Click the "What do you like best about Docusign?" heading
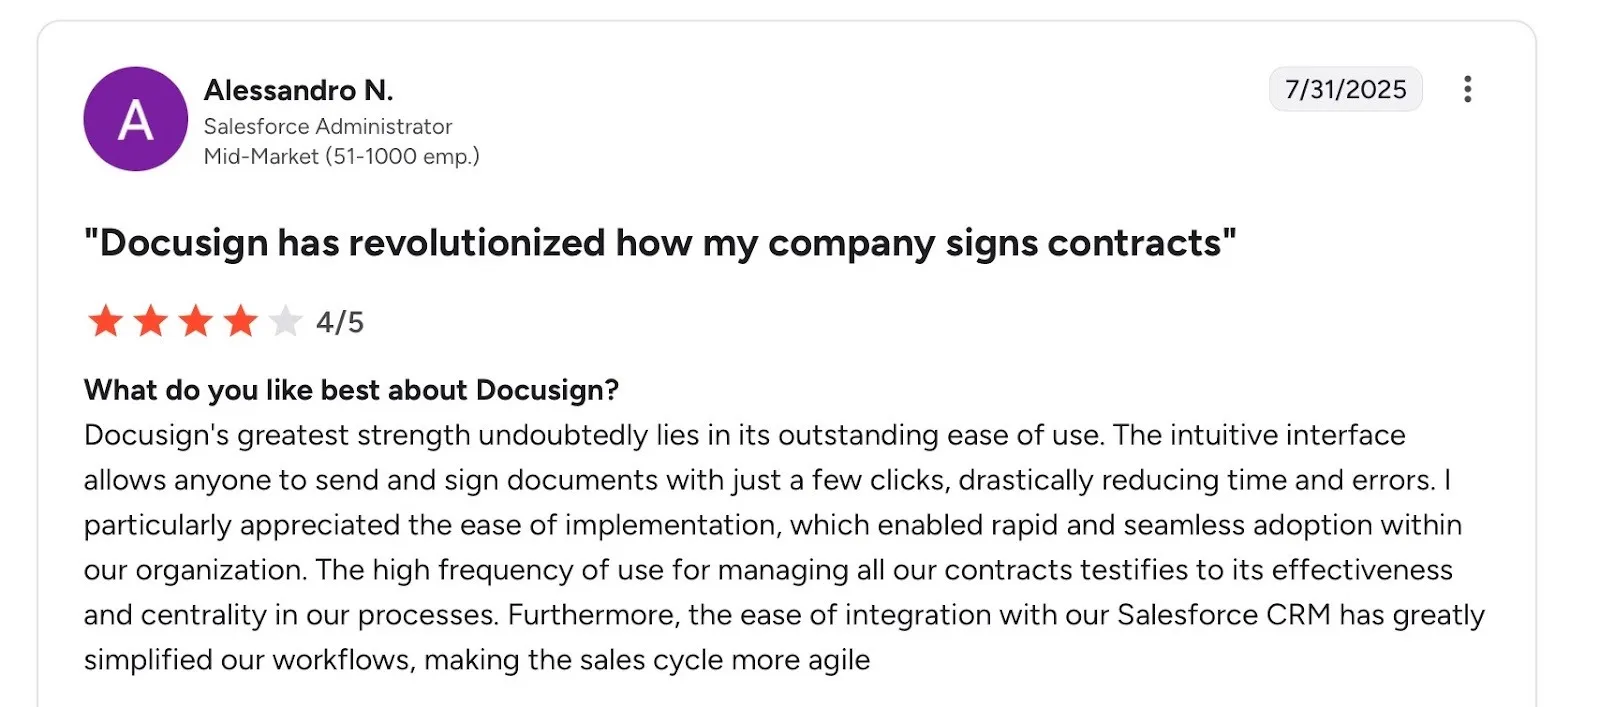 click(351, 390)
